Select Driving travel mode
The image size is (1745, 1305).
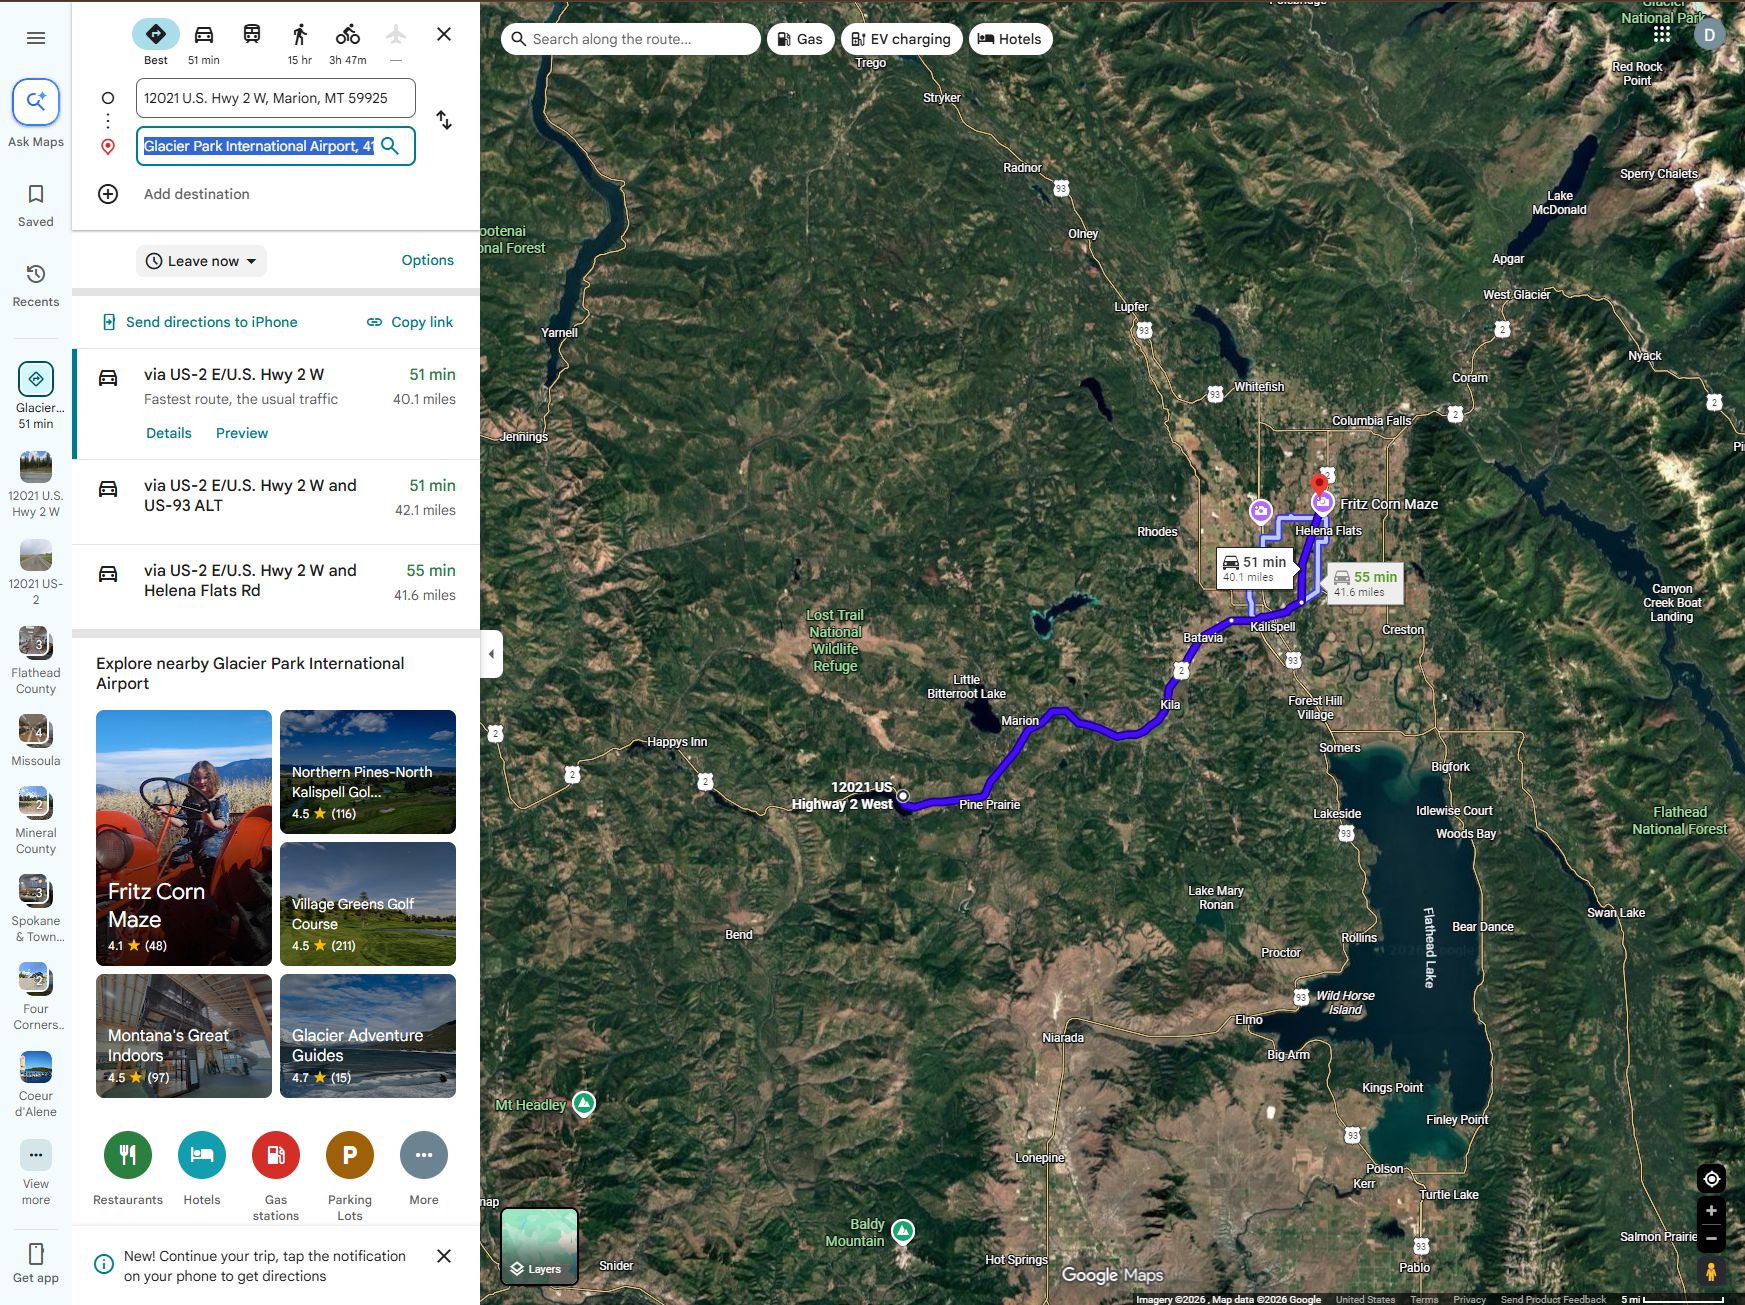[204, 43]
